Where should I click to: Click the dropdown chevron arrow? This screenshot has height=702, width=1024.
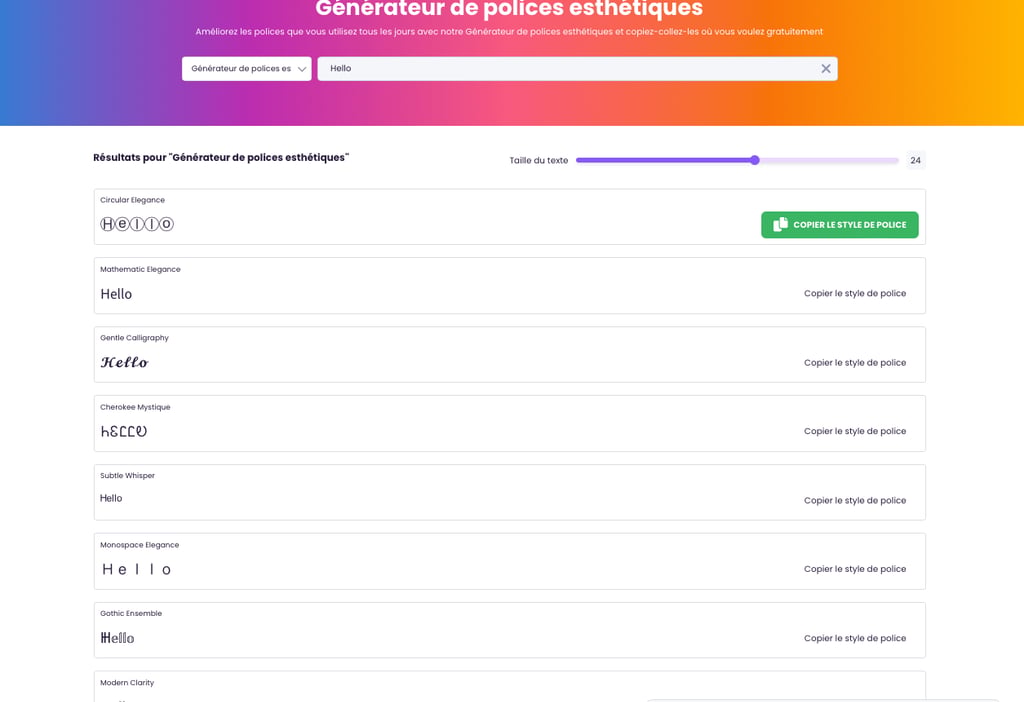click(x=302, y=69)
